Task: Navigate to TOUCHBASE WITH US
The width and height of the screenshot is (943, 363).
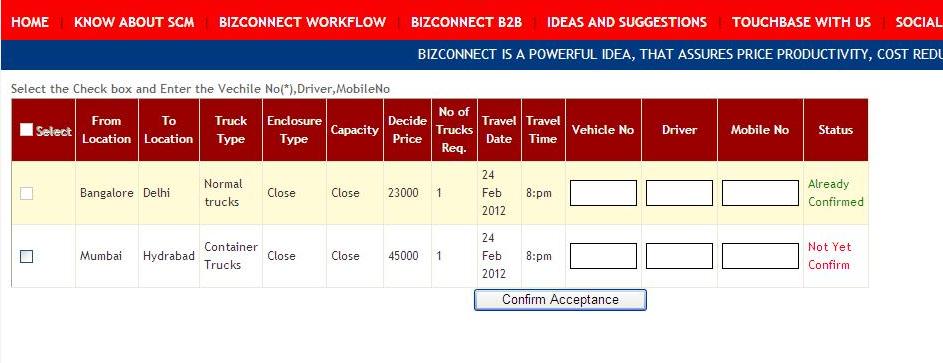Action: 801,22
